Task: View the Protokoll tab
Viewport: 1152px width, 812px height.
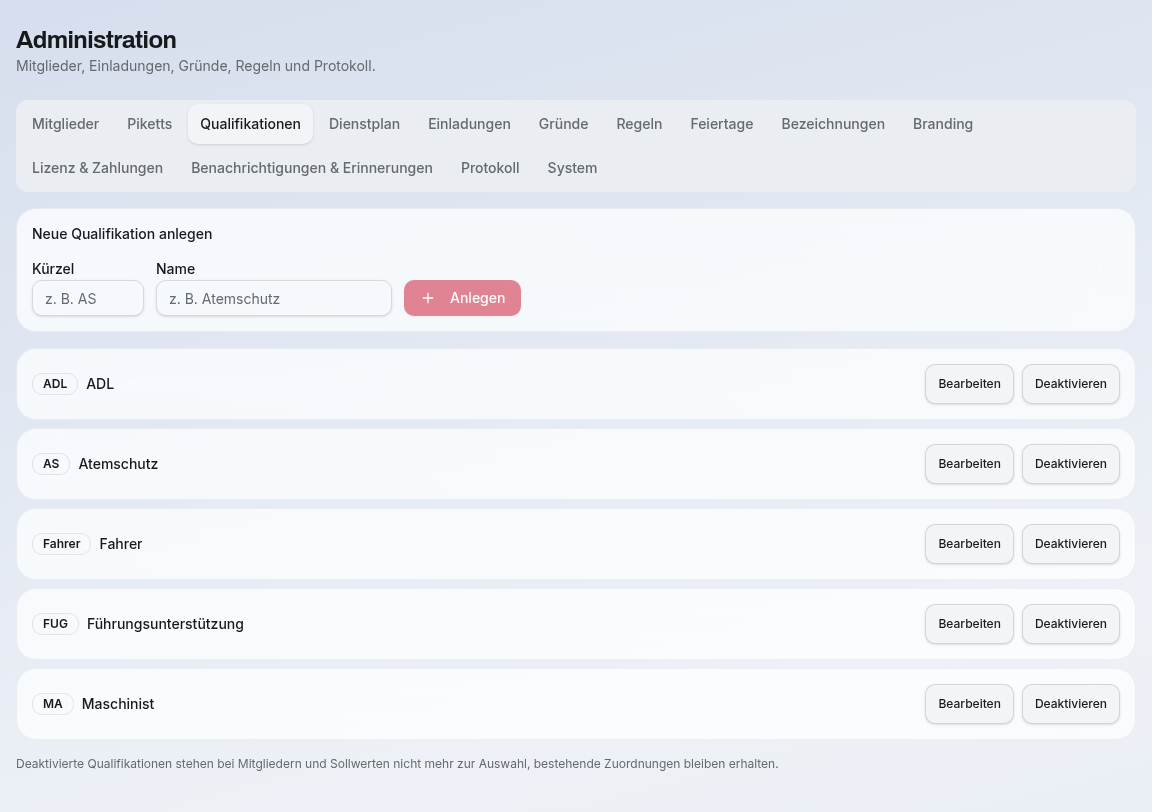Action: (490, 168)
